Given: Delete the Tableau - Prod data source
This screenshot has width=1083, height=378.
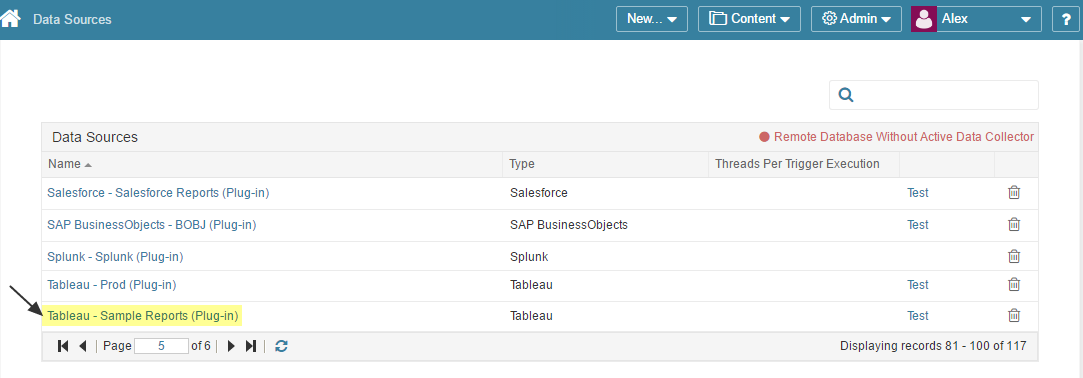Looking at the screenshot, I should (1014, 284).
